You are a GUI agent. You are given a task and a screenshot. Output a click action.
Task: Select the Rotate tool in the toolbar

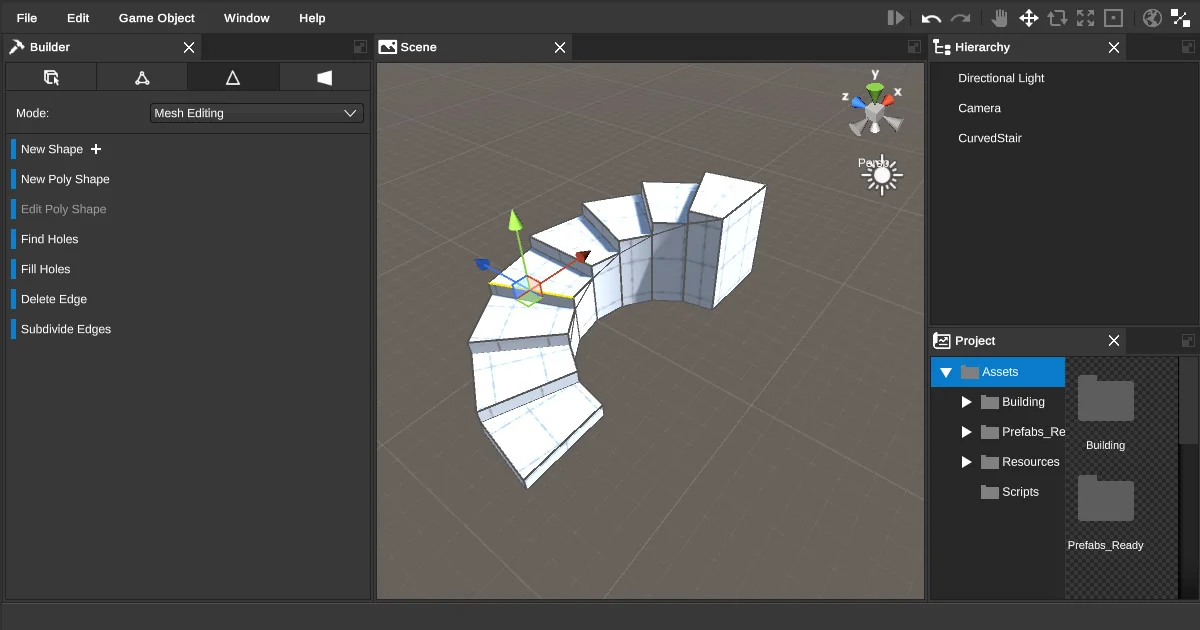coord(1056,17)
